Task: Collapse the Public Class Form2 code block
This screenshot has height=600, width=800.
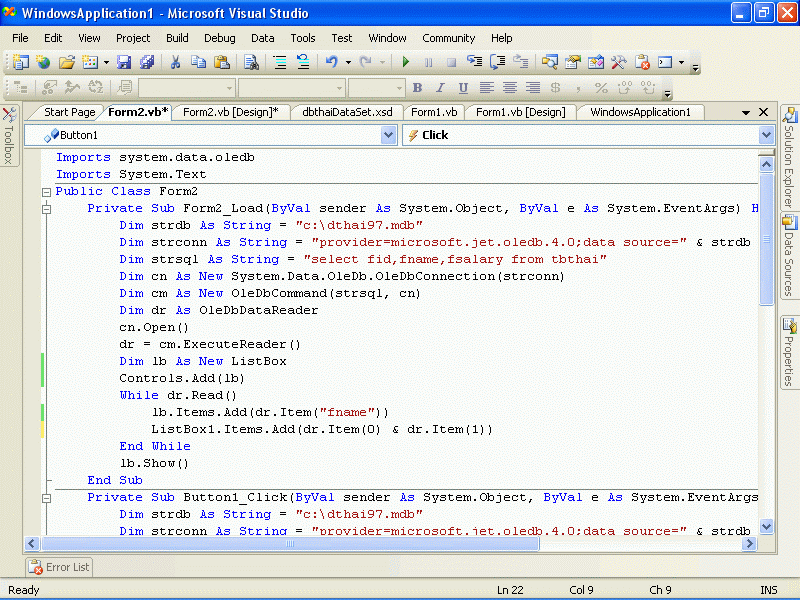Action: 46,192
